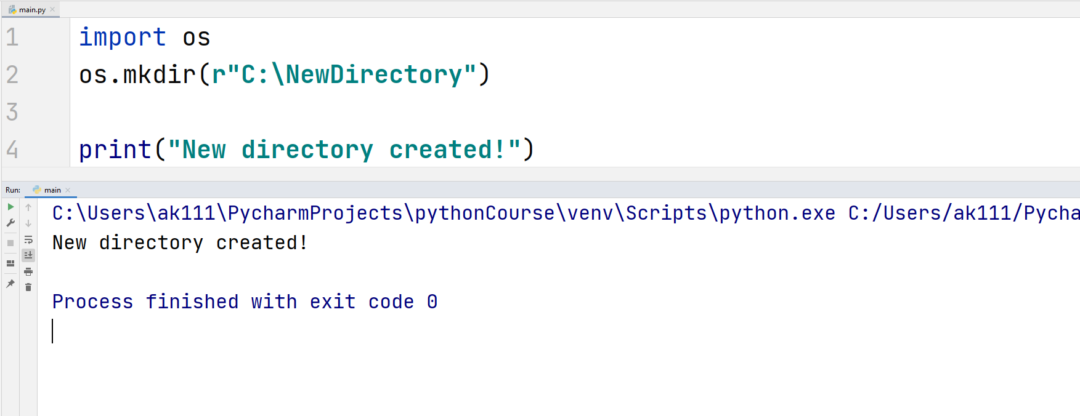1080x416 pixels.
Task: Clear console with trash can icon
Action: (28, 287)
